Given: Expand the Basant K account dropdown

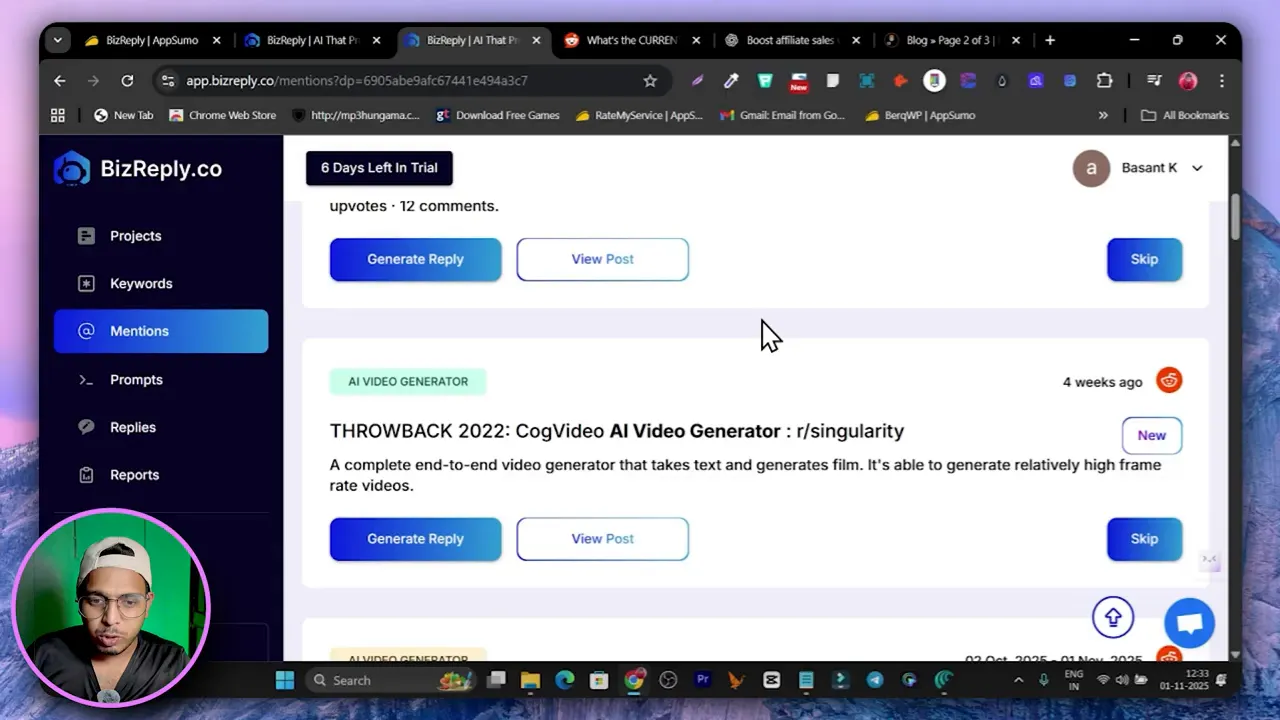Looking at the screenshot, I should click(x=1197, y=168).
